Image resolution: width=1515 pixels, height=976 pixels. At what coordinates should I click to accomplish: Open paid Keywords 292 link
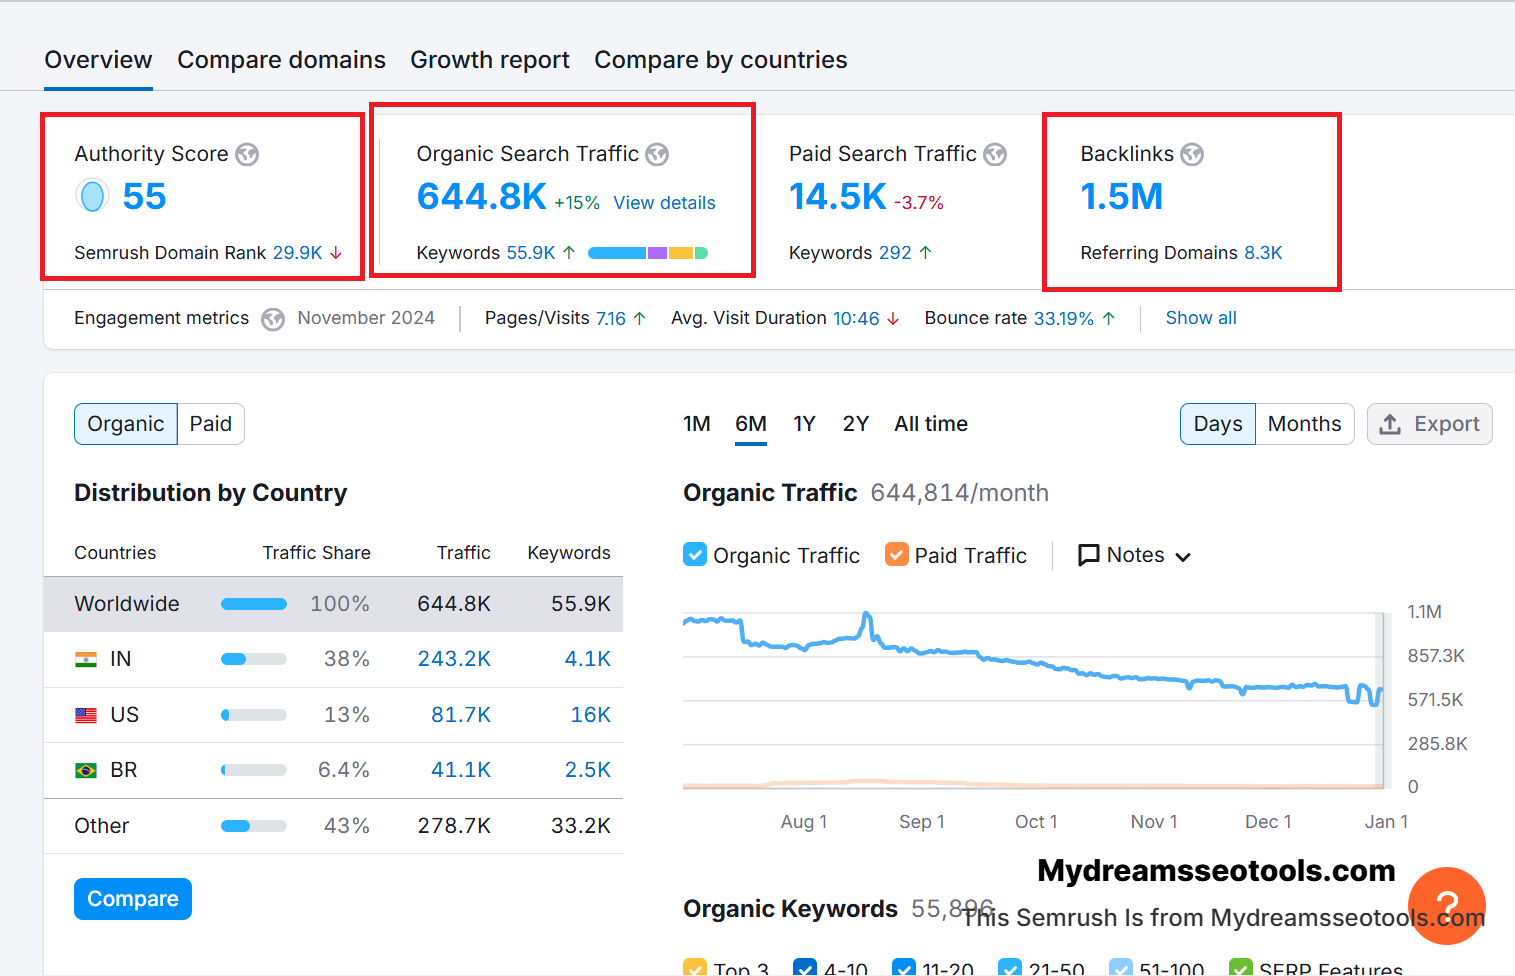[895, 253]
